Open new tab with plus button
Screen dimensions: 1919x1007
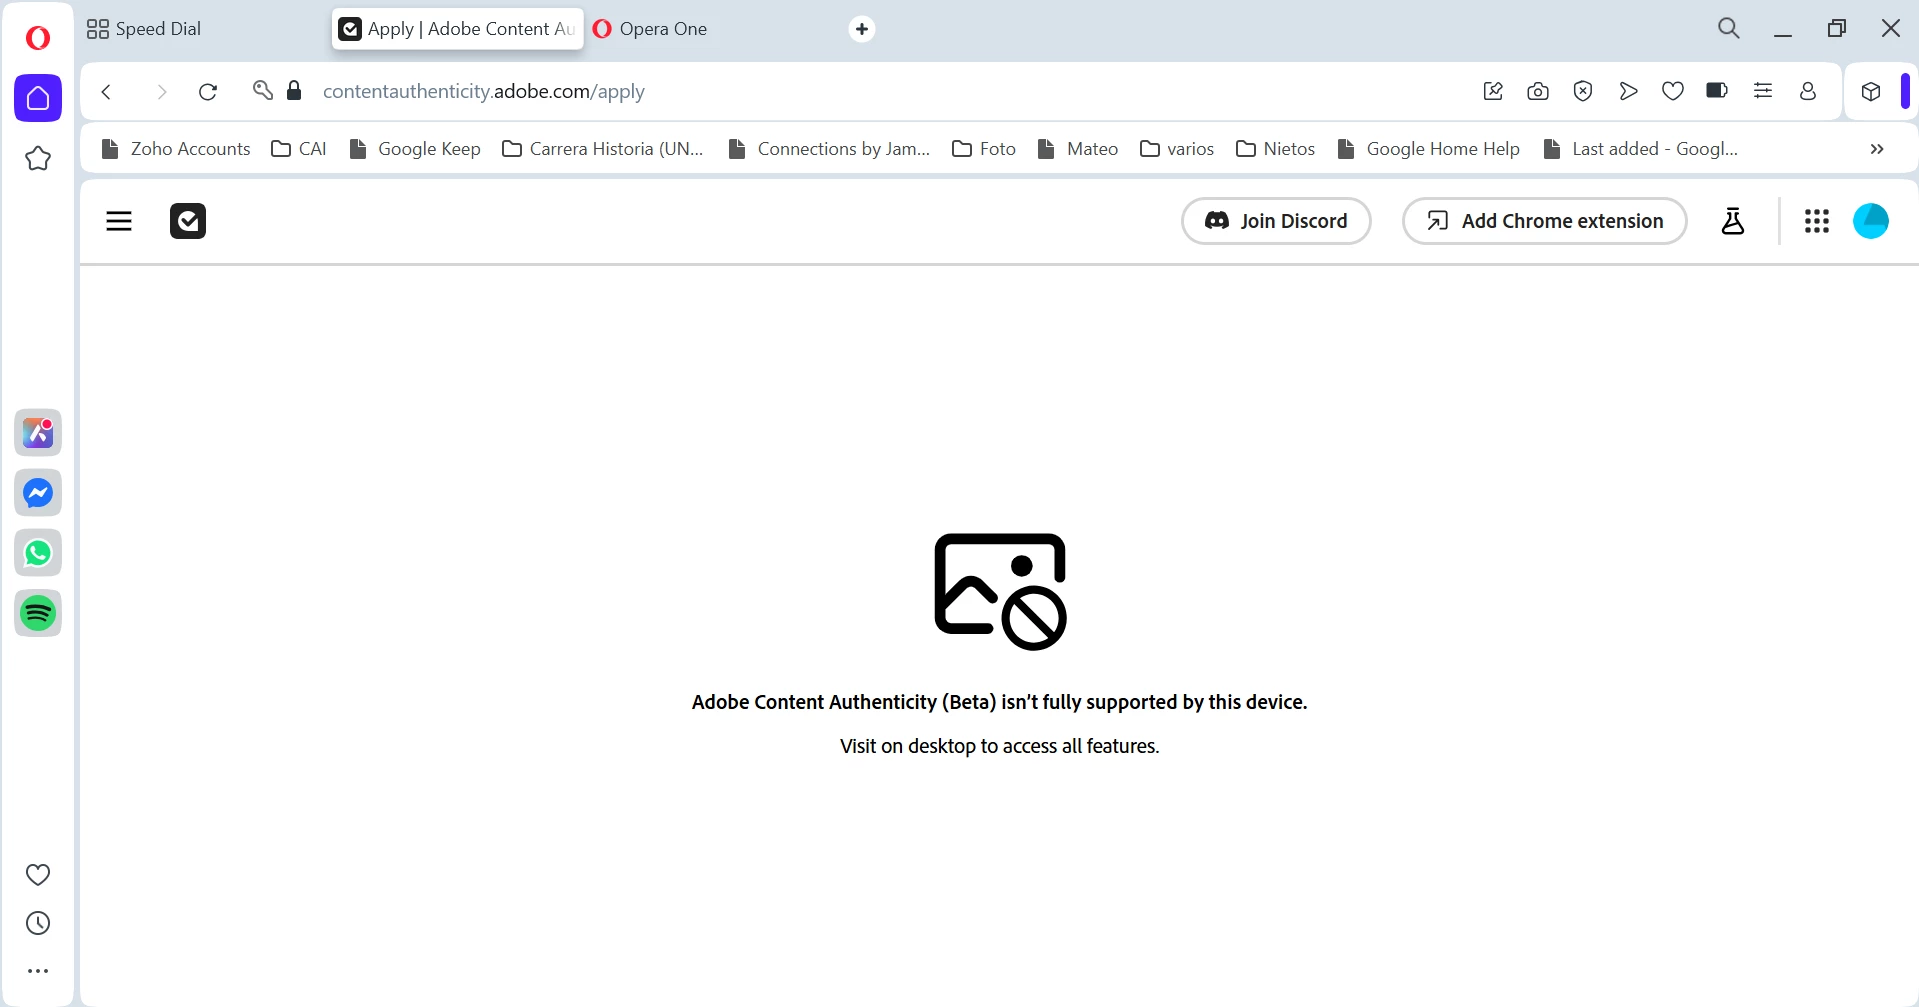point(862,29)
